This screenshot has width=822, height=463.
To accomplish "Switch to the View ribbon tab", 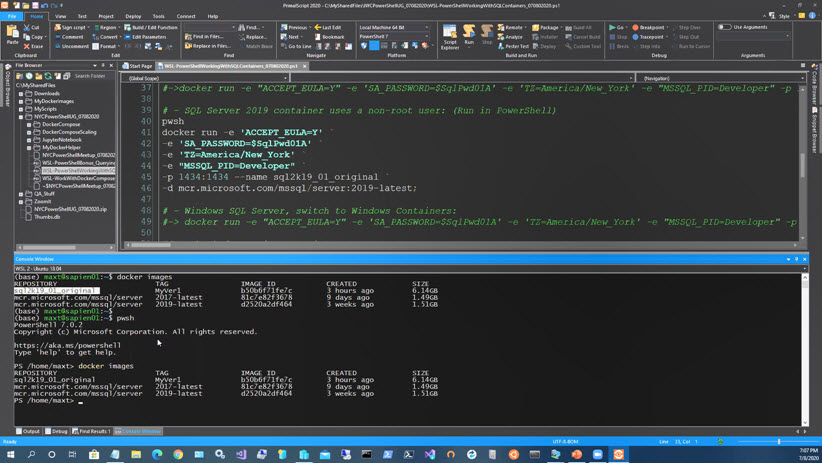I will click(60, 16).
